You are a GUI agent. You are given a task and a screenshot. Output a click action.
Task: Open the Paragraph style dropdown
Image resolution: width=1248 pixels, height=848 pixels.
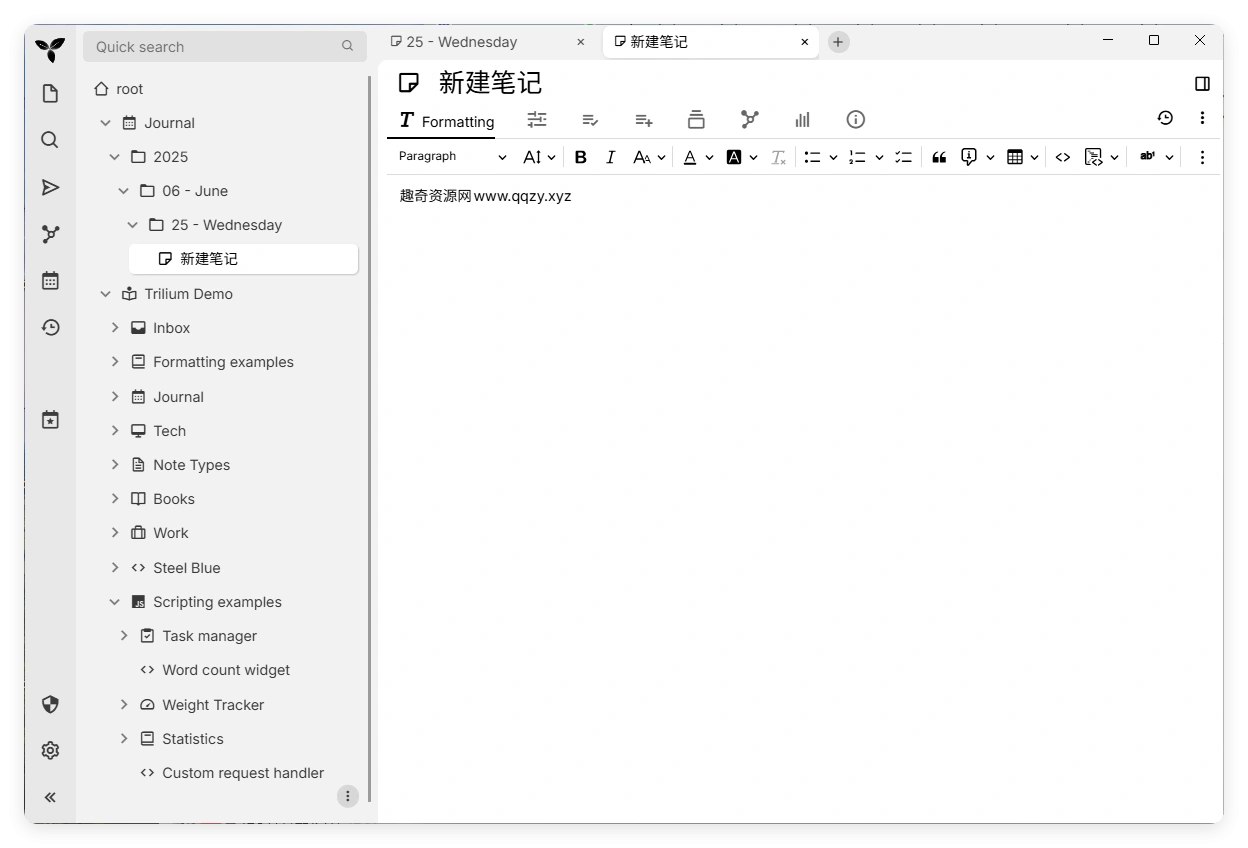tap(452, 157)
